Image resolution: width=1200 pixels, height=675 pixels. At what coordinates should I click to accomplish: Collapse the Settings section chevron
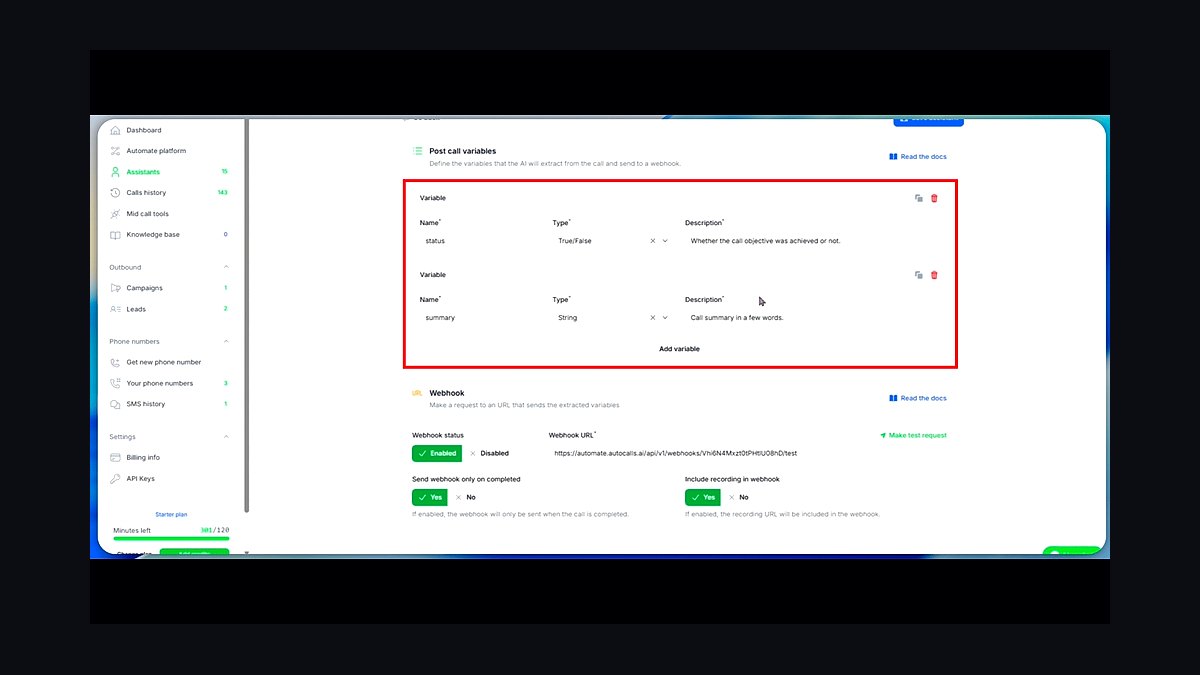click(x=226, y=436)
